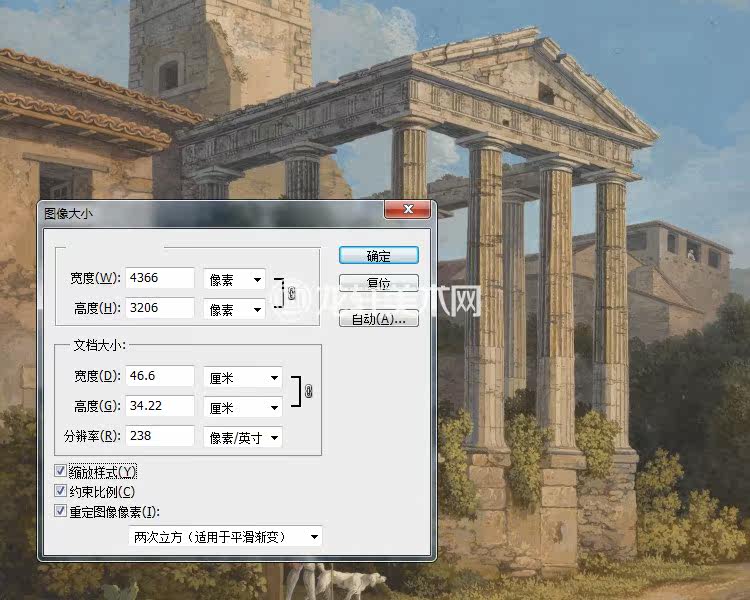This screenshot has height=600, width=750.
Task: Click the 复位 reset button
Action: point(378,283)
